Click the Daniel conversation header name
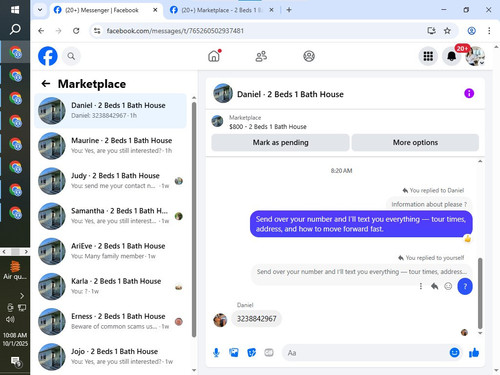Screen dimensions: 500x375 [290, 94]
